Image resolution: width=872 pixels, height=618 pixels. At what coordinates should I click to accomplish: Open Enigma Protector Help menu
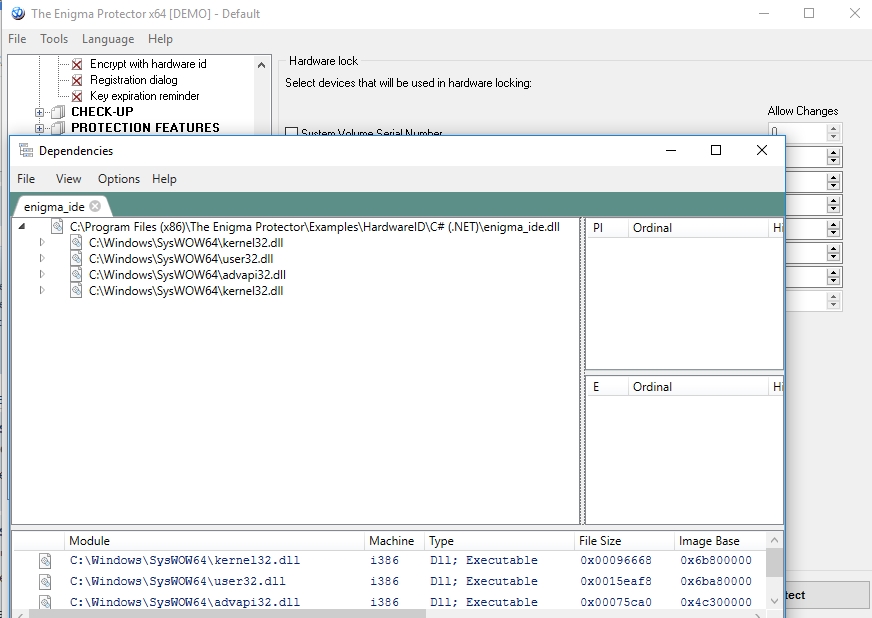coord(160,39)
